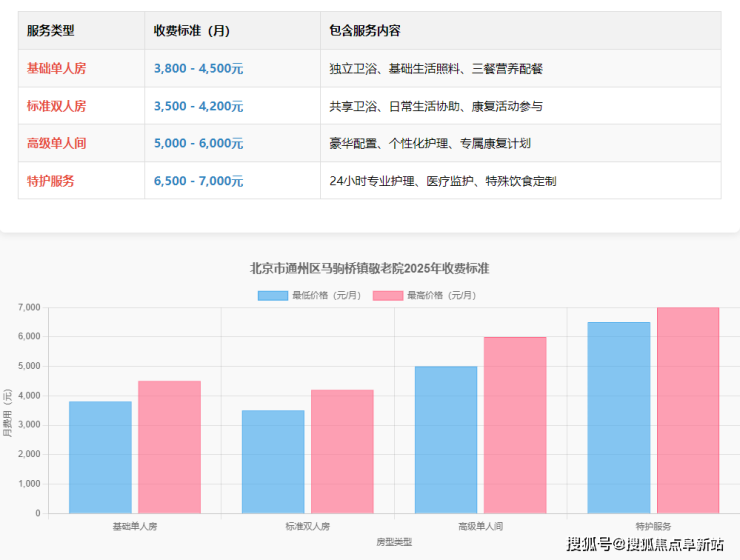Click 高级单人间 in the table's first column

tap(56, 143)
